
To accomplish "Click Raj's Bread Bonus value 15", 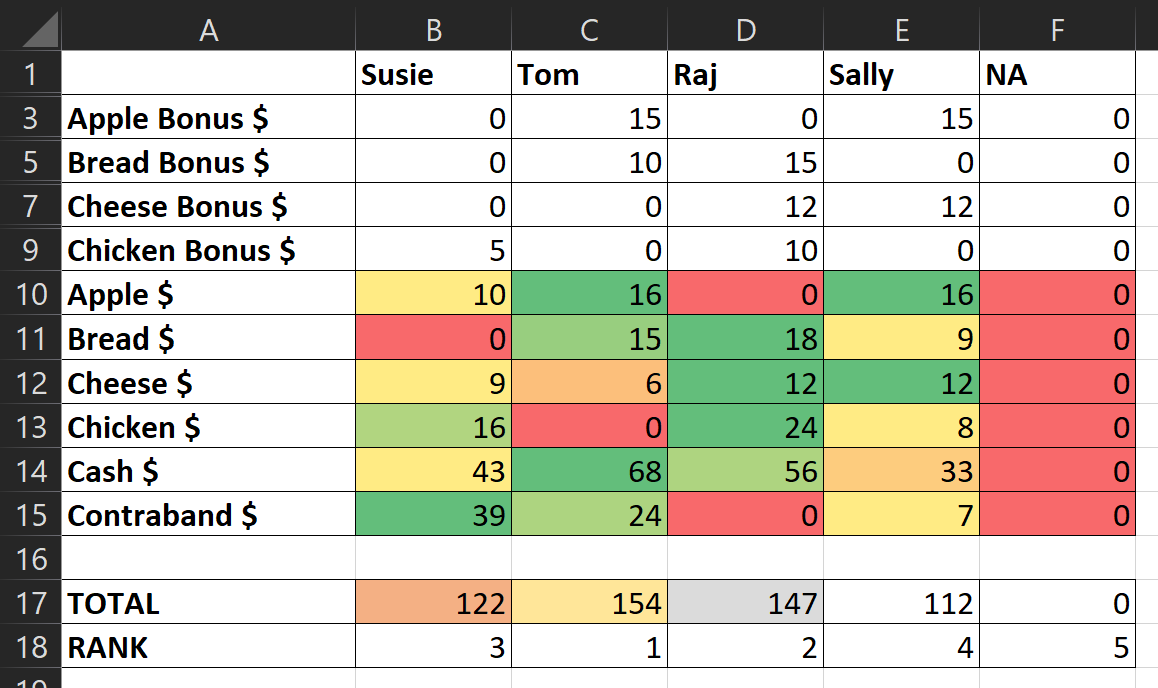I will 746,162.
